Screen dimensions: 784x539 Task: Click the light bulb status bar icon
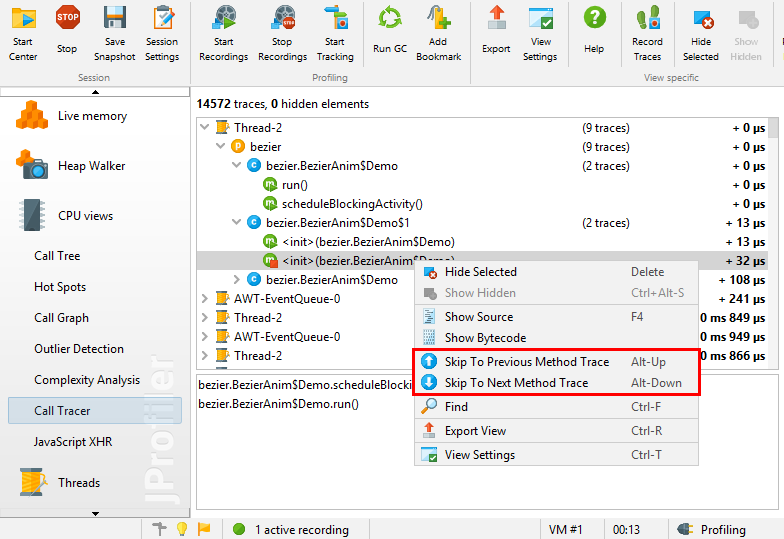(x=182, y=528)
